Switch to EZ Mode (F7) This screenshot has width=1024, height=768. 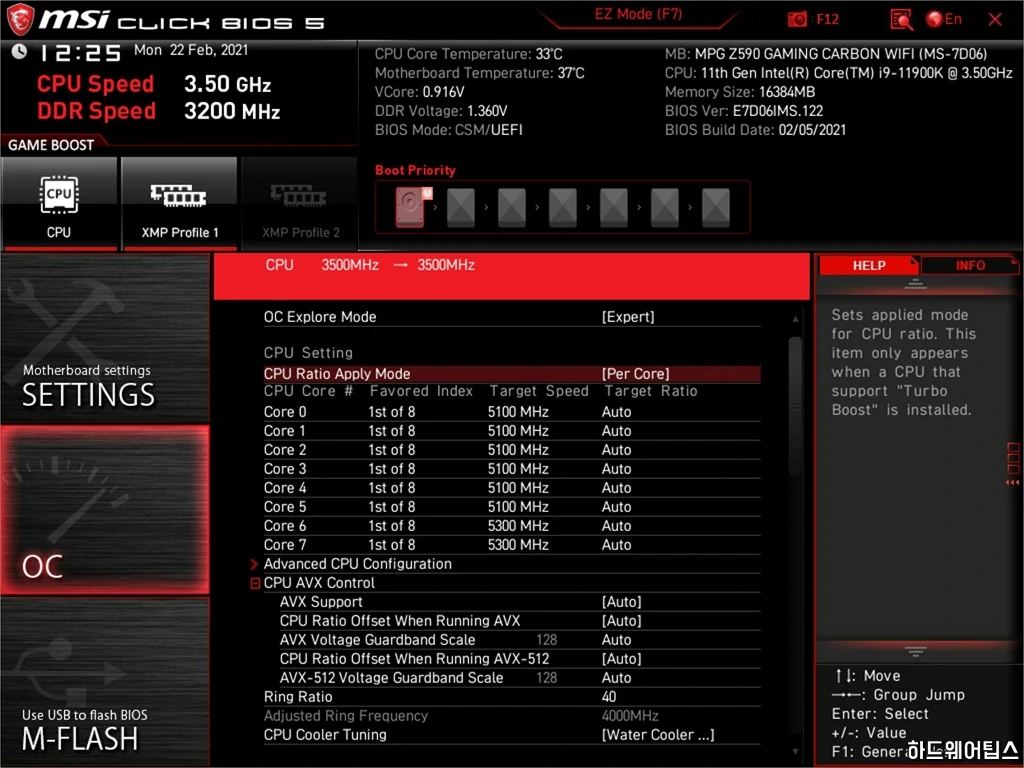638,14
